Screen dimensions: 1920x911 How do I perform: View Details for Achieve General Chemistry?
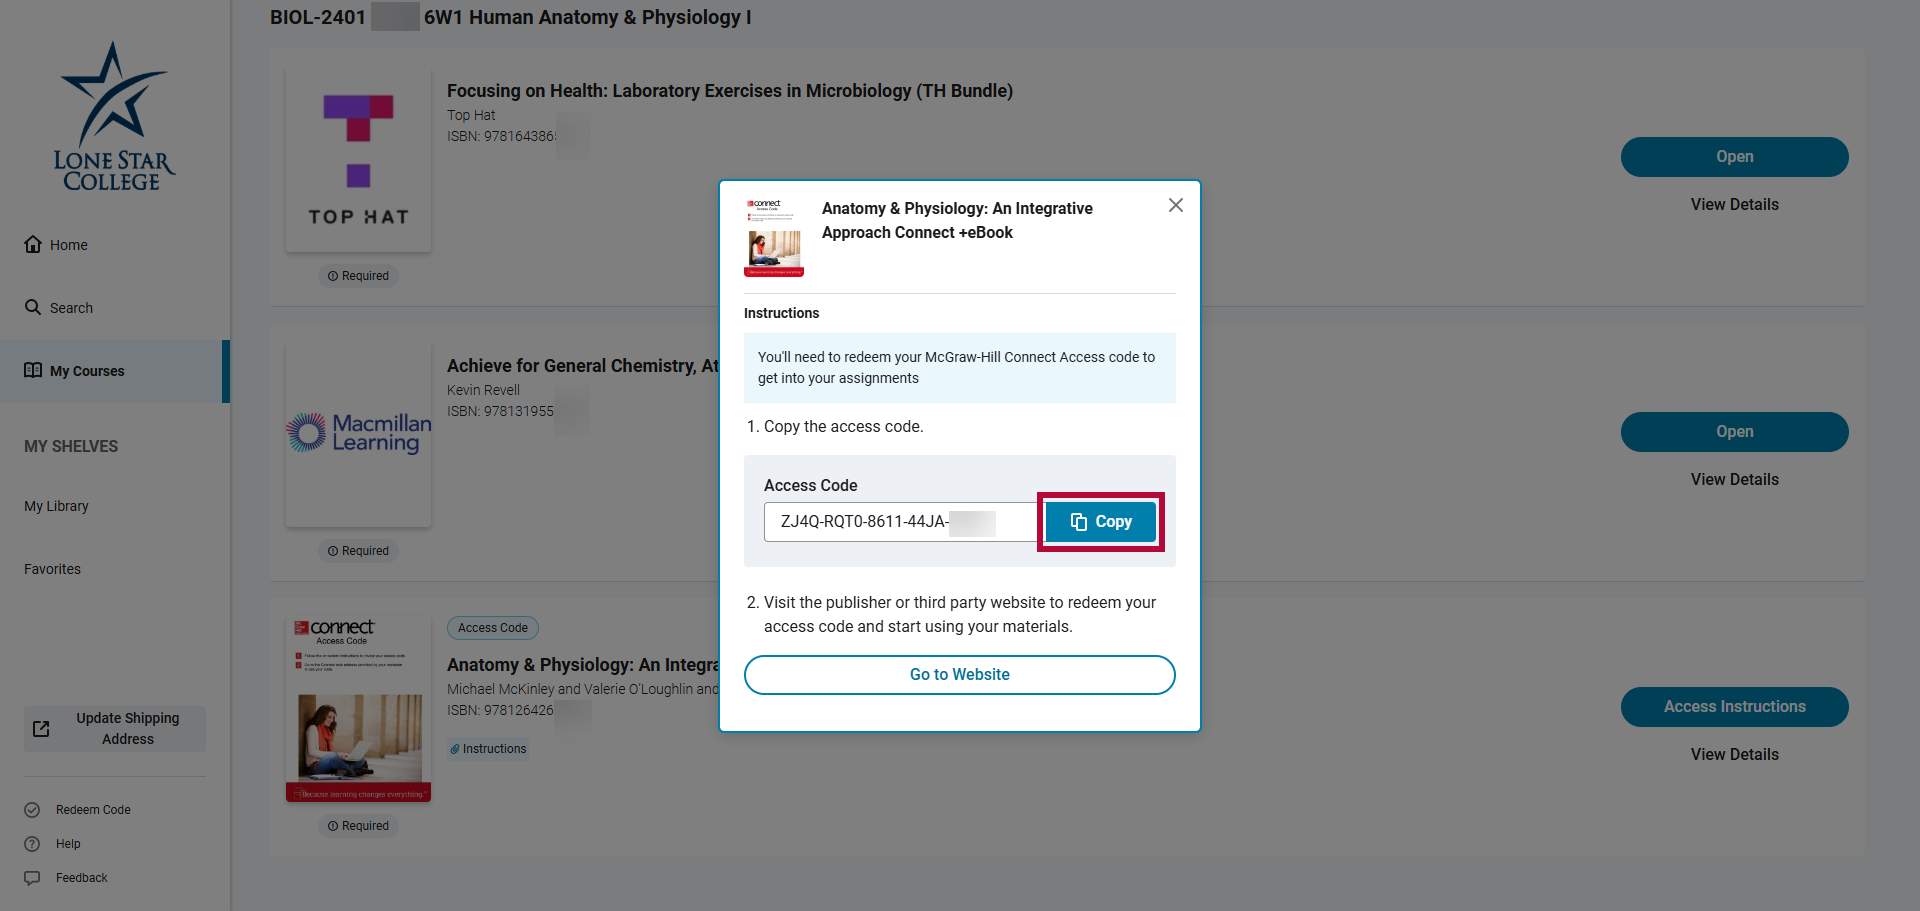pyautogui.click(x=1735, y=479)
